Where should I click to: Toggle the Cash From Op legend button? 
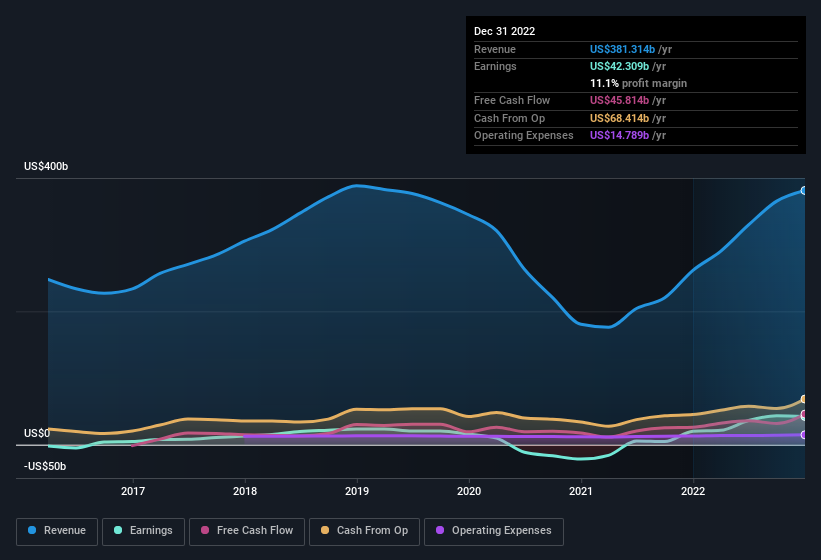click(x=364, y=531)
